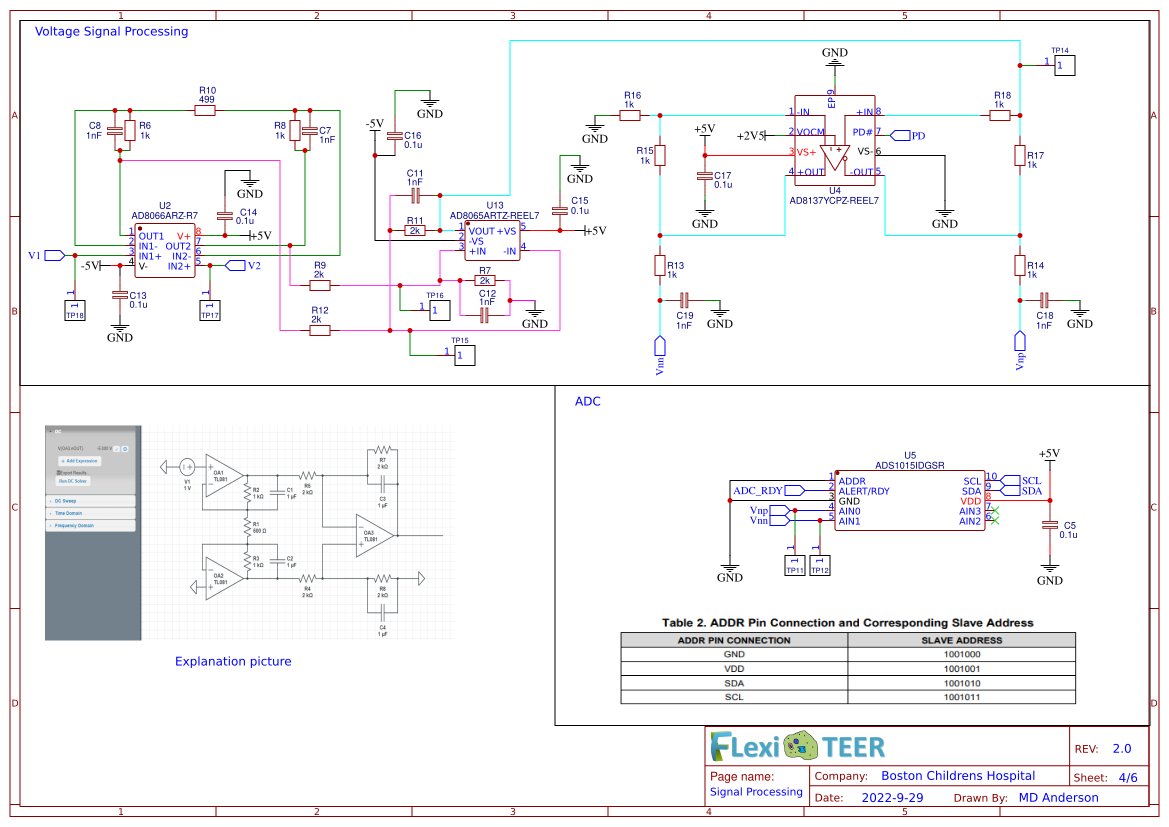Screen dimensions: 1169x827
Task: Click test point symbol TP11
Action: 793,565
